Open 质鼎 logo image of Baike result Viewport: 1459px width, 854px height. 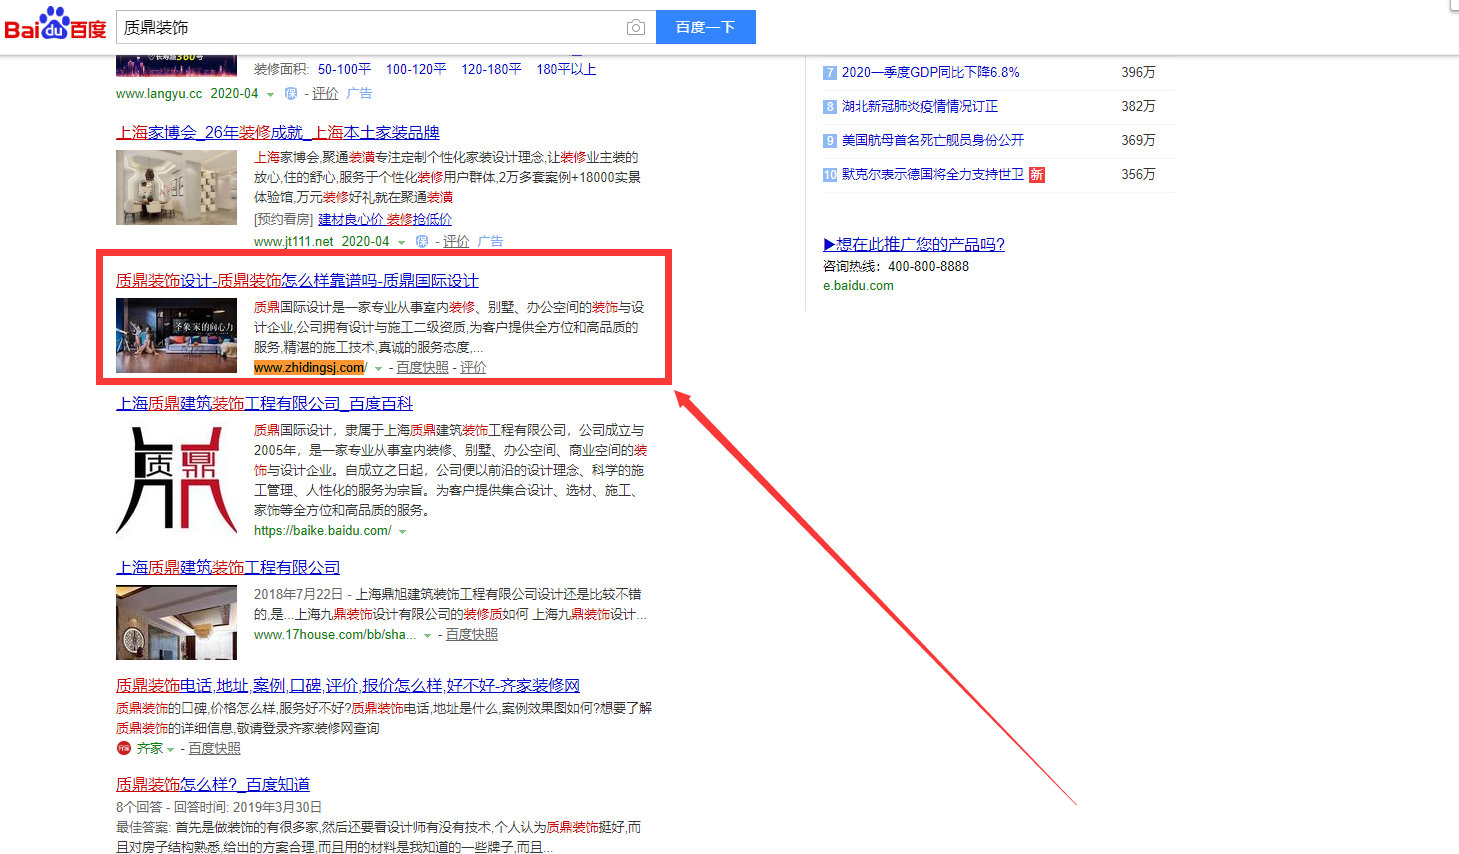click(176, 480)
